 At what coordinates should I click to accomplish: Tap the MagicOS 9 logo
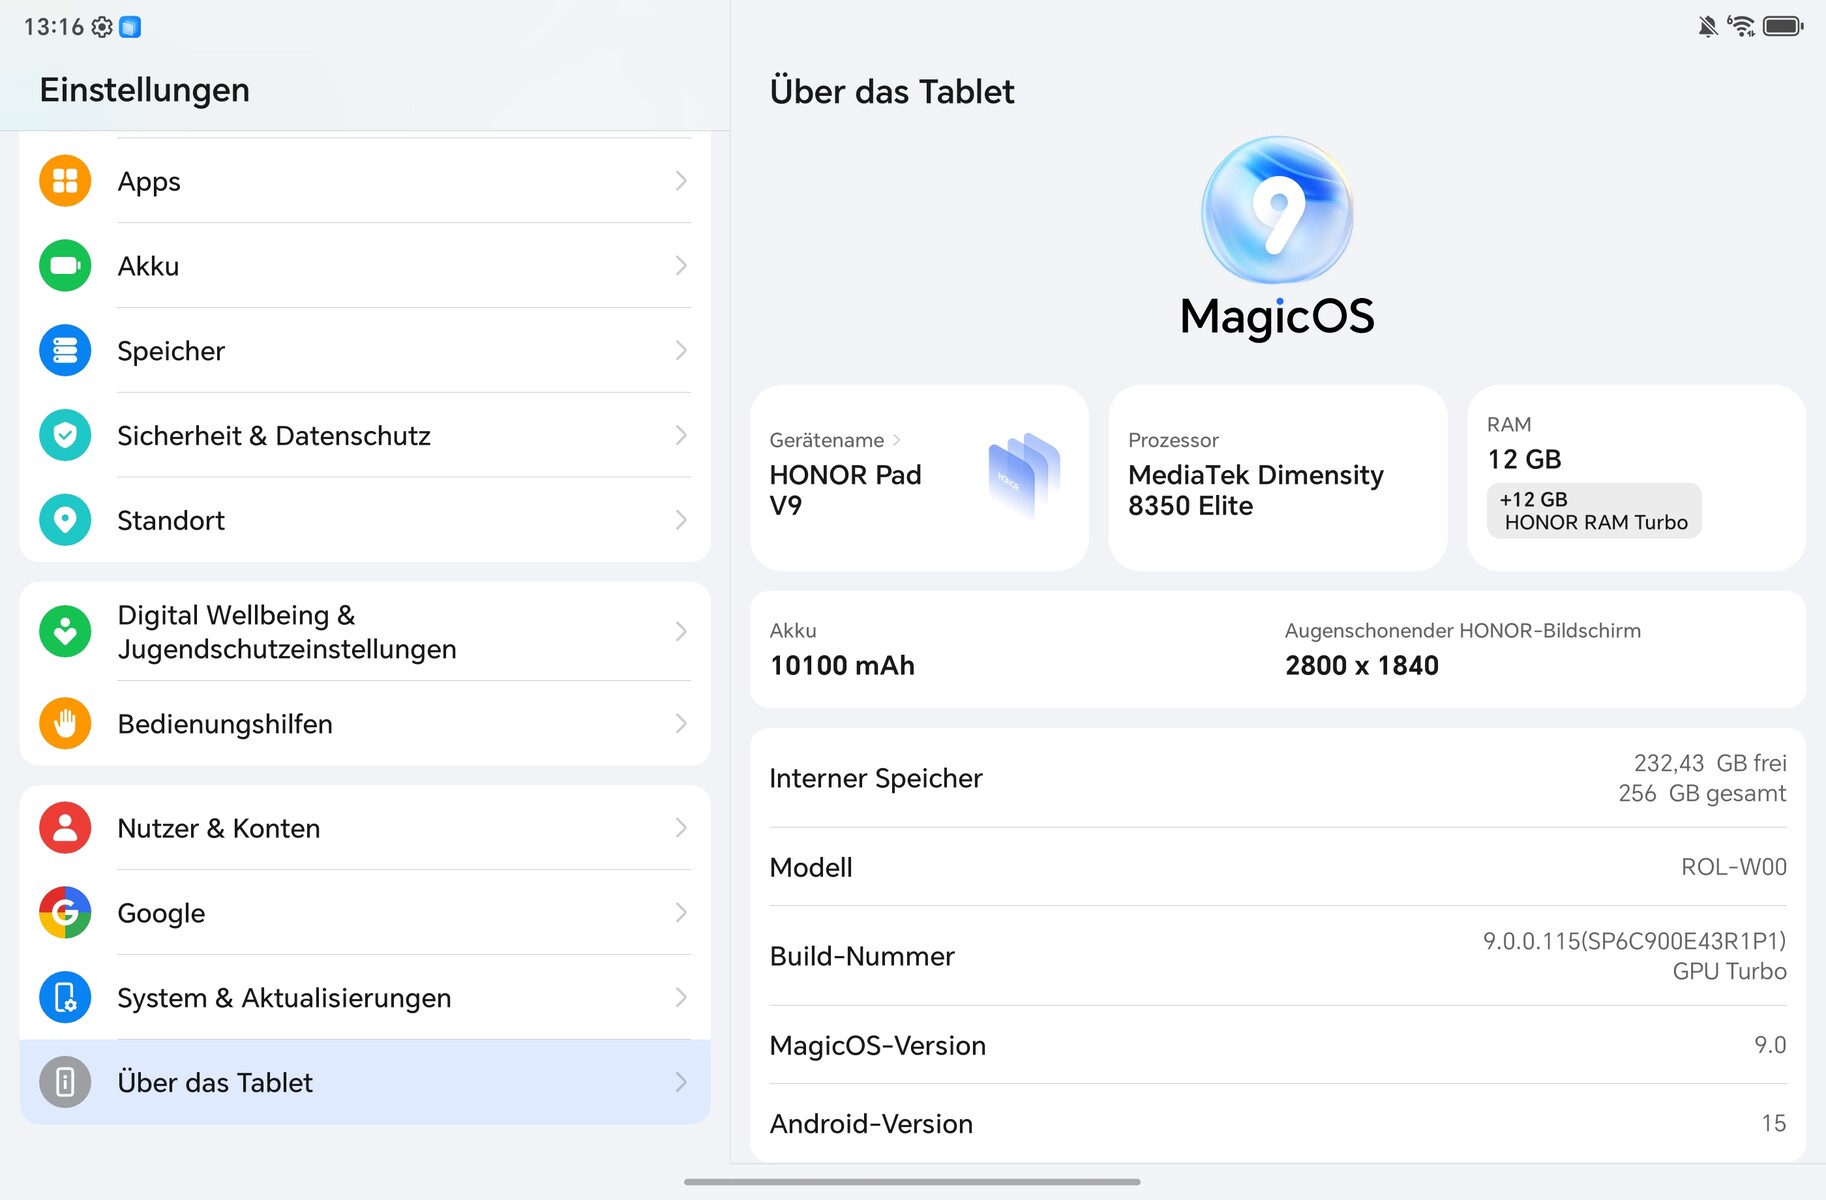click(1277, 212)
